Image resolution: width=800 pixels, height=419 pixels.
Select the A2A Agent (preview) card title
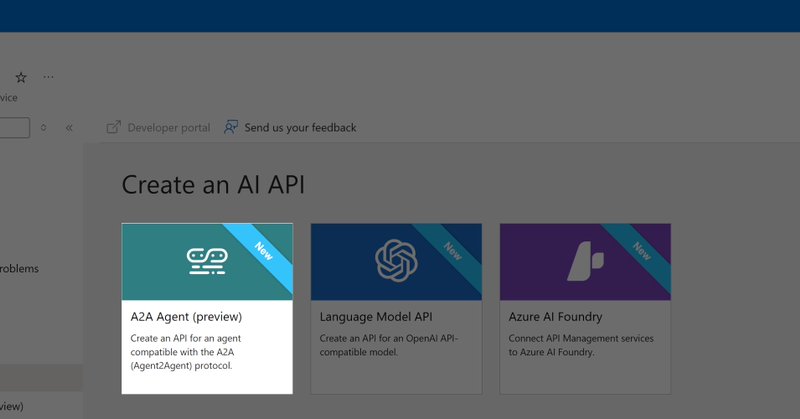[x=186, y=316]
